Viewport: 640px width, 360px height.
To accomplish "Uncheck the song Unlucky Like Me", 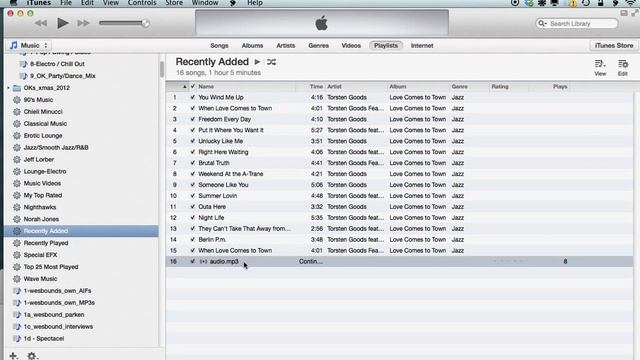I will tap(193, 141).
